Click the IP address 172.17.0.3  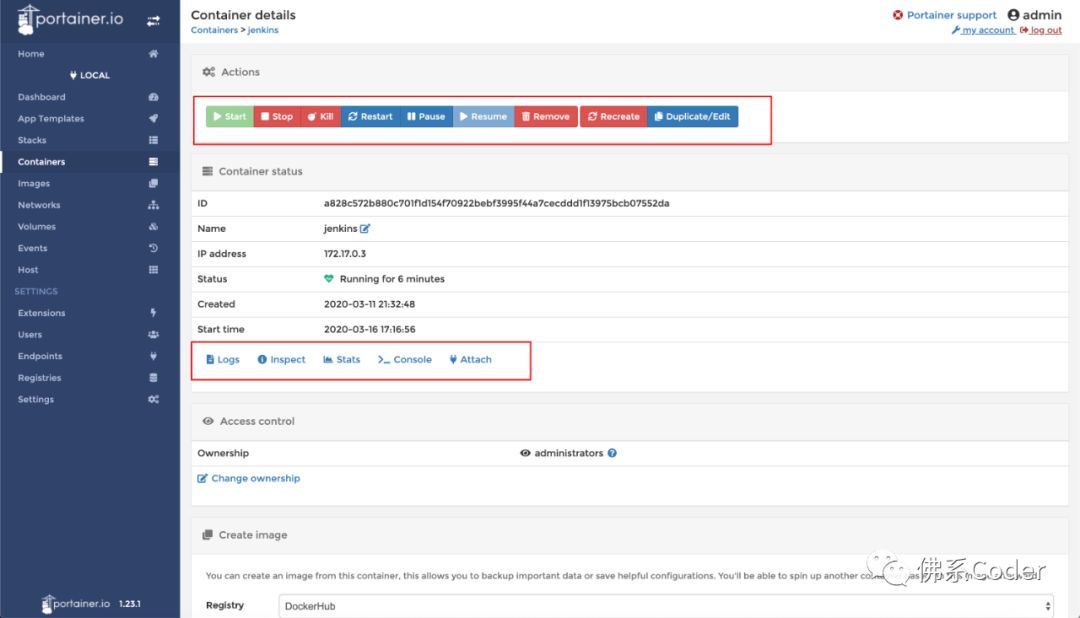pyautogui.click(x=345, y=254)
